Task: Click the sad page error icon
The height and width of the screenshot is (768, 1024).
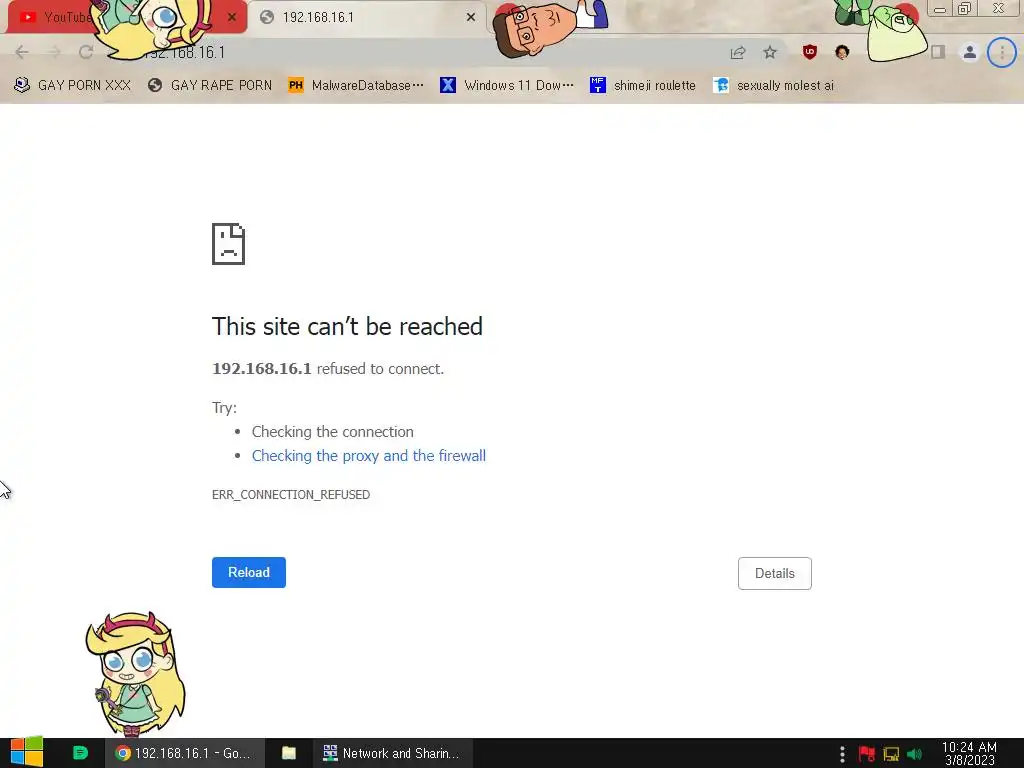Action: coord(229,244)
